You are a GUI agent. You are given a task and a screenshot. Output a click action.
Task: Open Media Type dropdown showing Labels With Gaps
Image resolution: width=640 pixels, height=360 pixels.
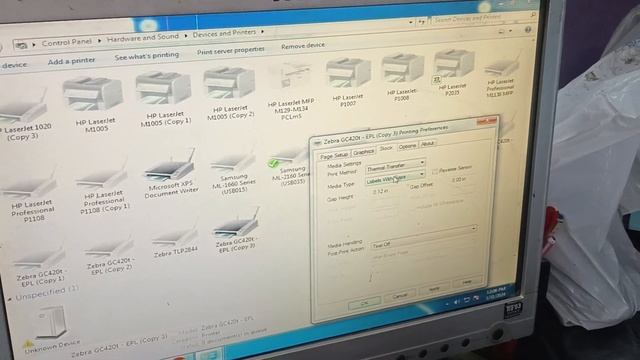[x=395, y=177]
